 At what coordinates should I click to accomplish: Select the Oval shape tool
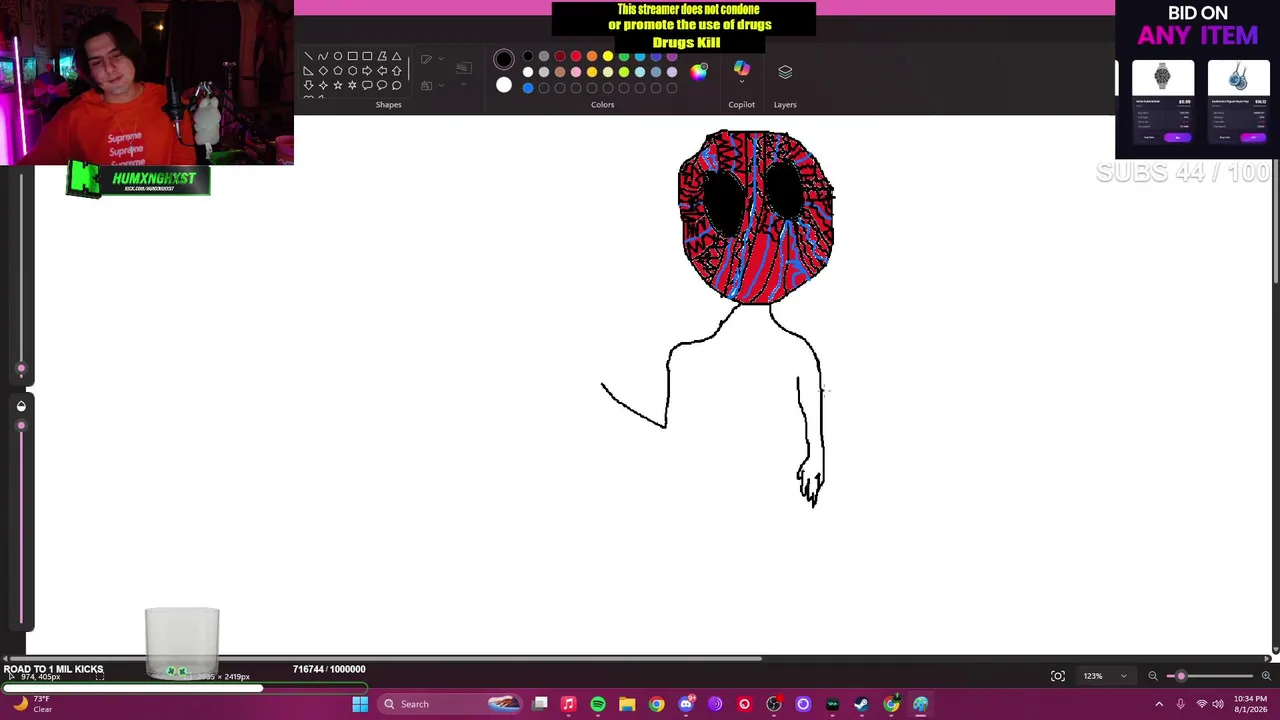338,56
